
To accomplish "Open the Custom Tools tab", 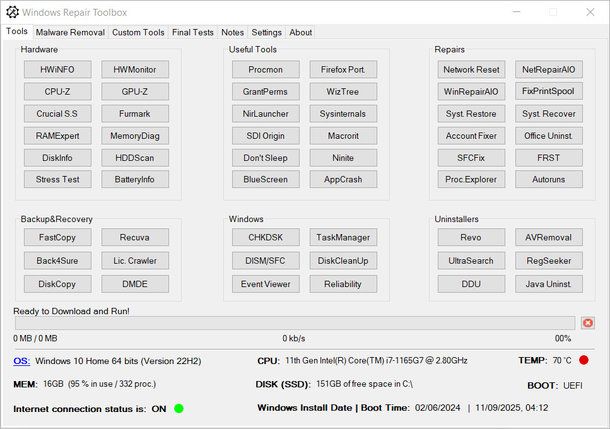I will coord(138,32).
